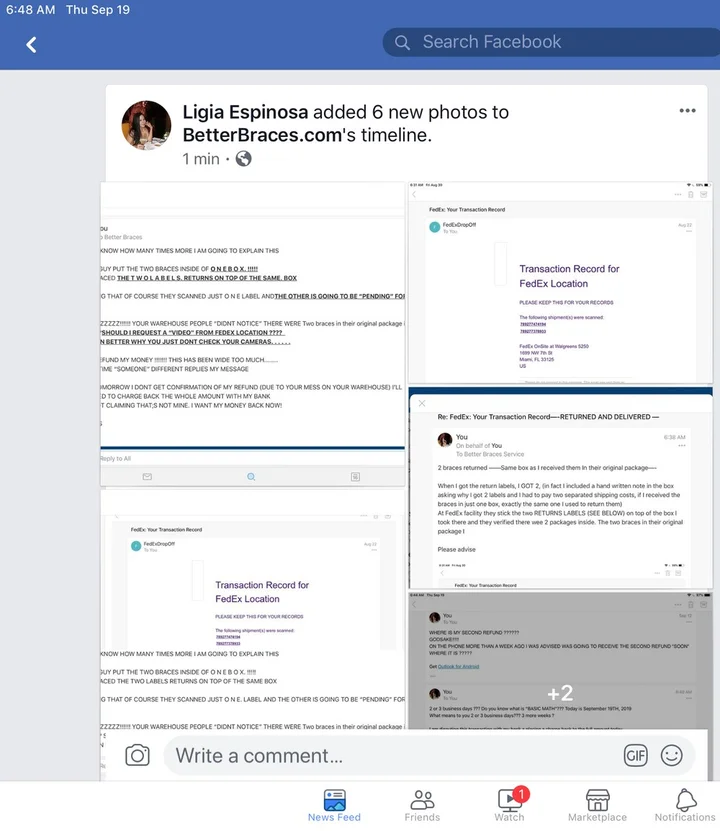Focus the Search Facebook field
The image size is (720, 831).
[x=551, y=42]
